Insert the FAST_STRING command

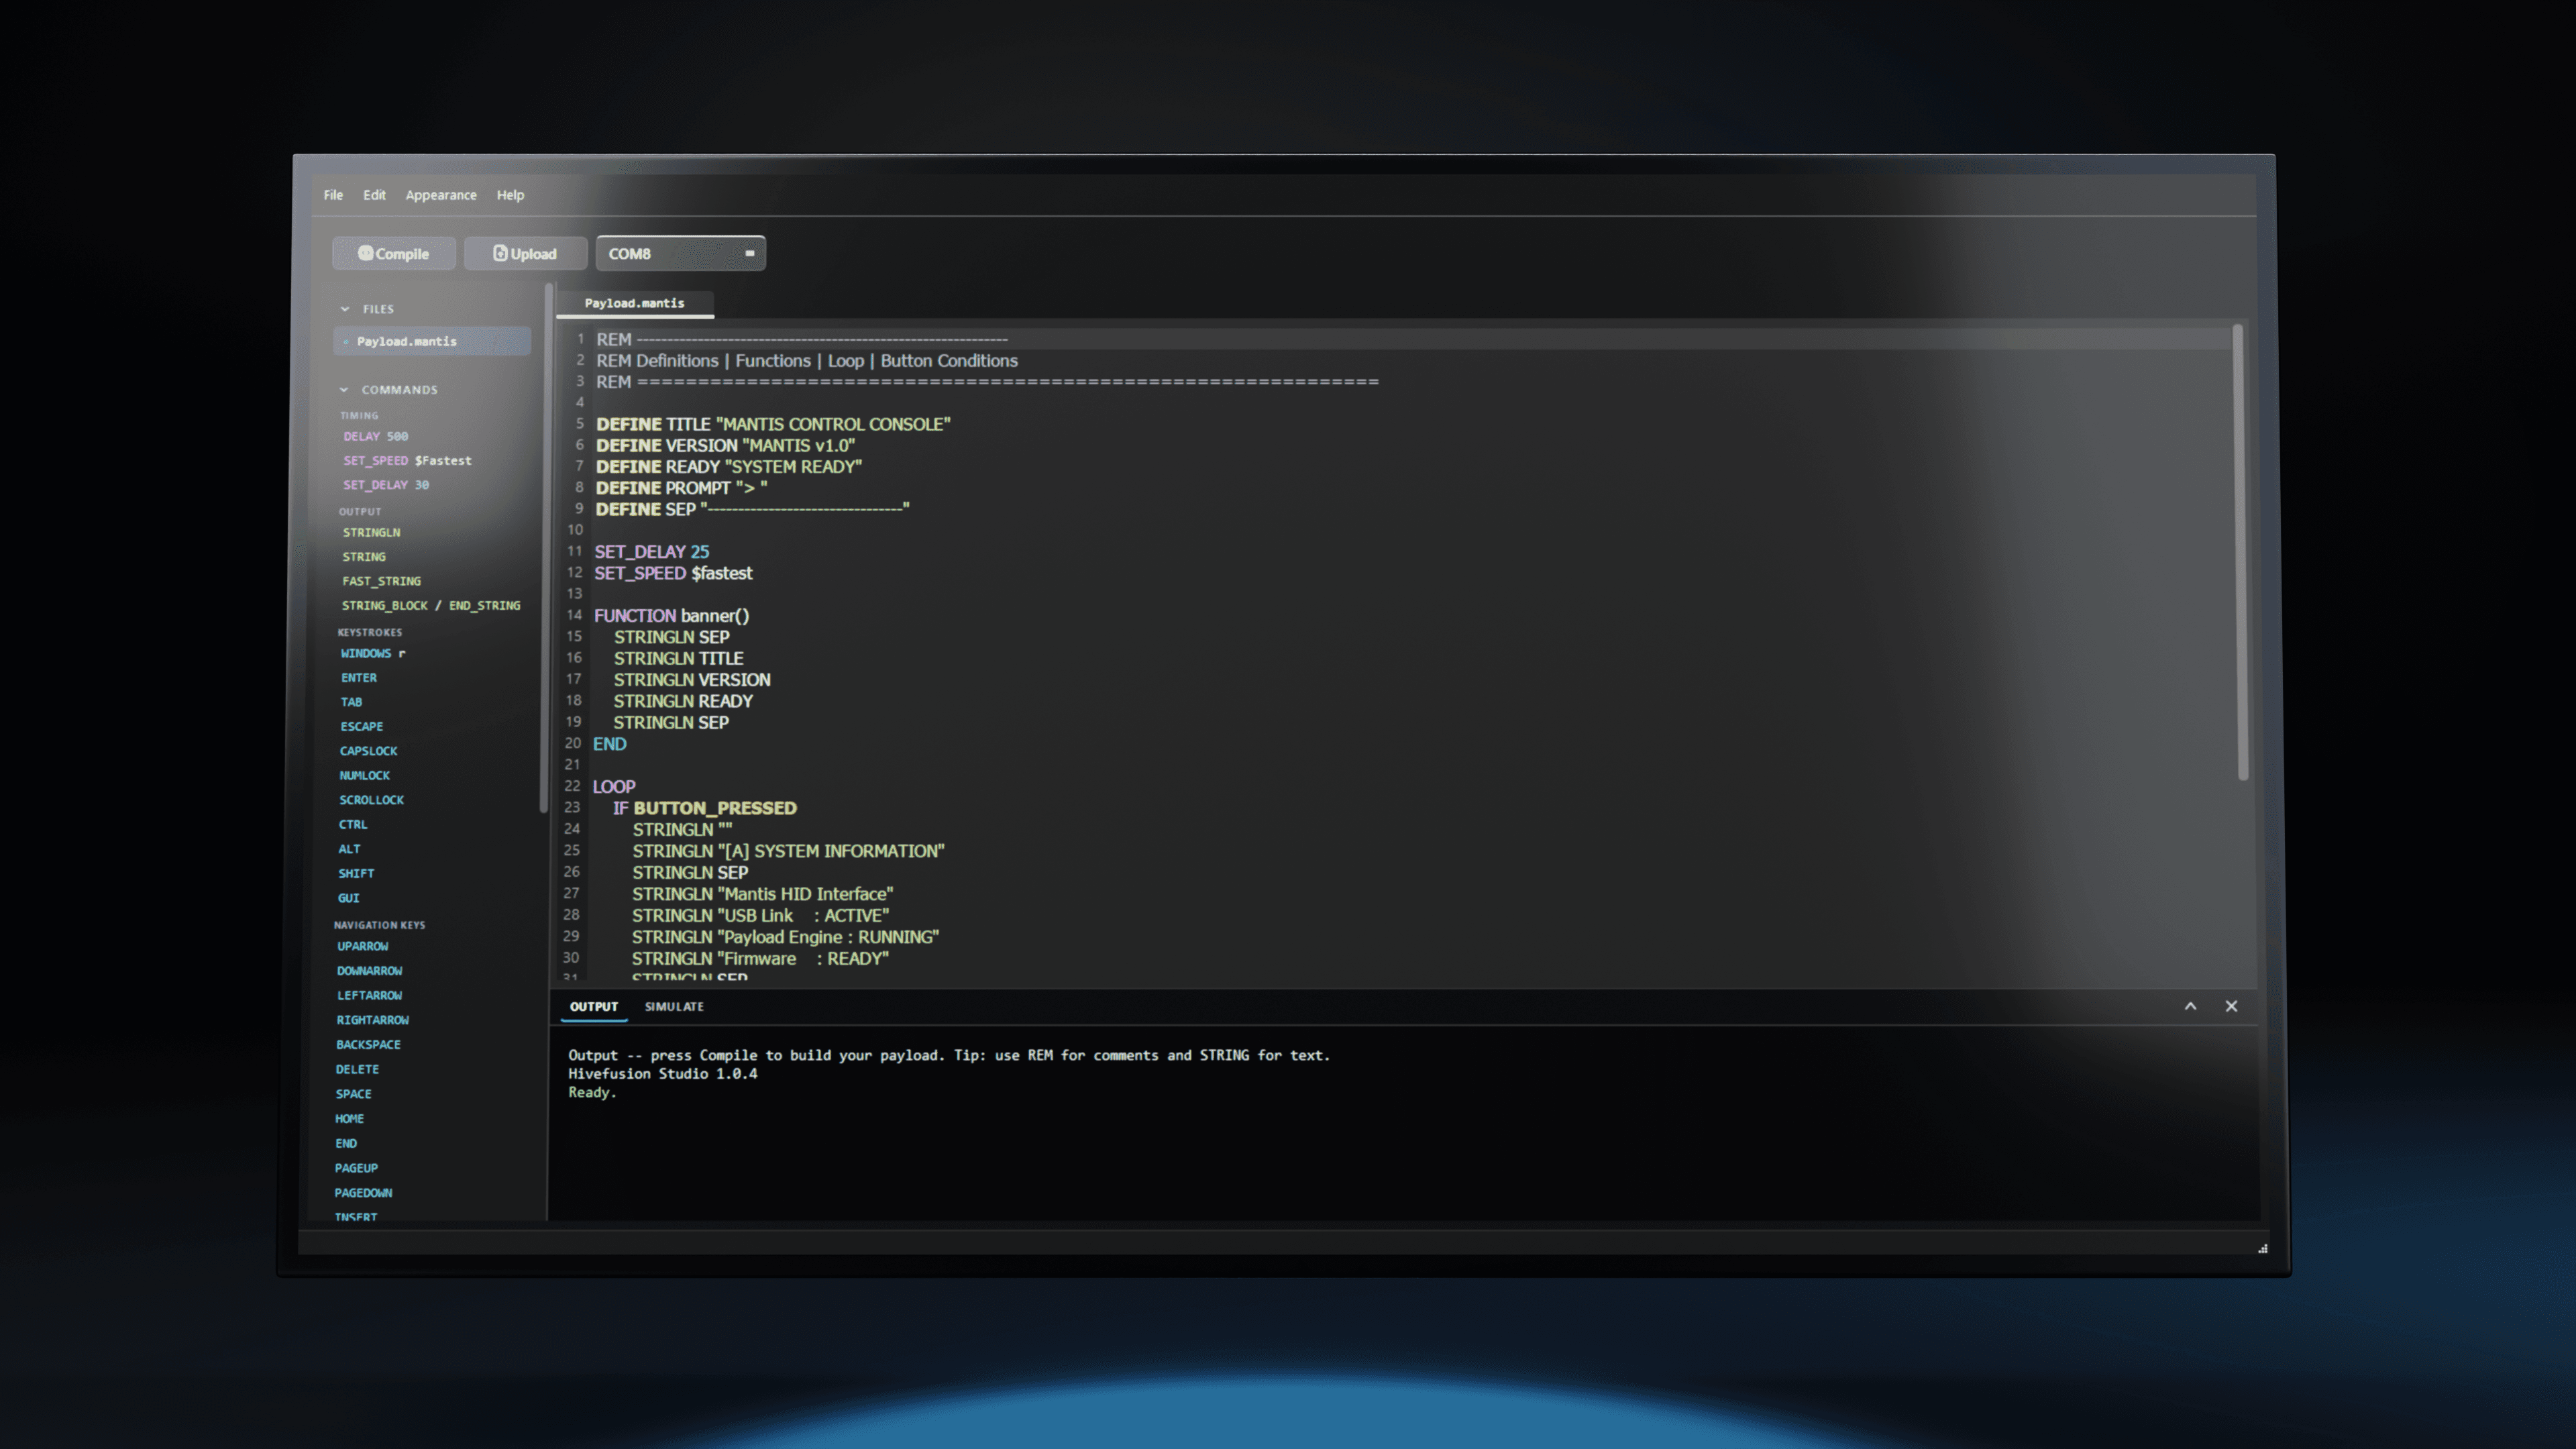381,581
